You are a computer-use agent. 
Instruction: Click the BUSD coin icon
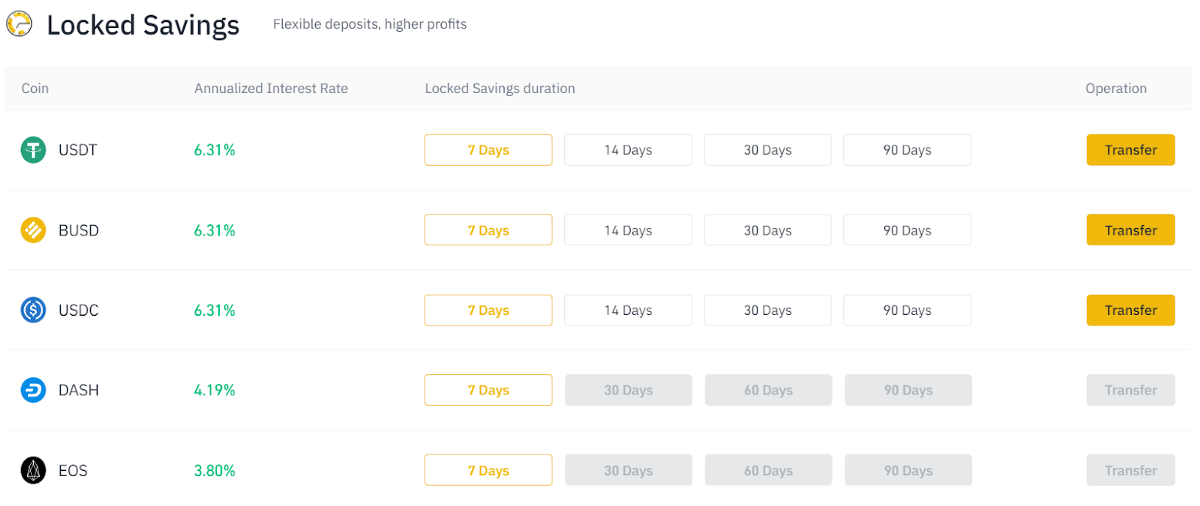click(x=34, y=230)
